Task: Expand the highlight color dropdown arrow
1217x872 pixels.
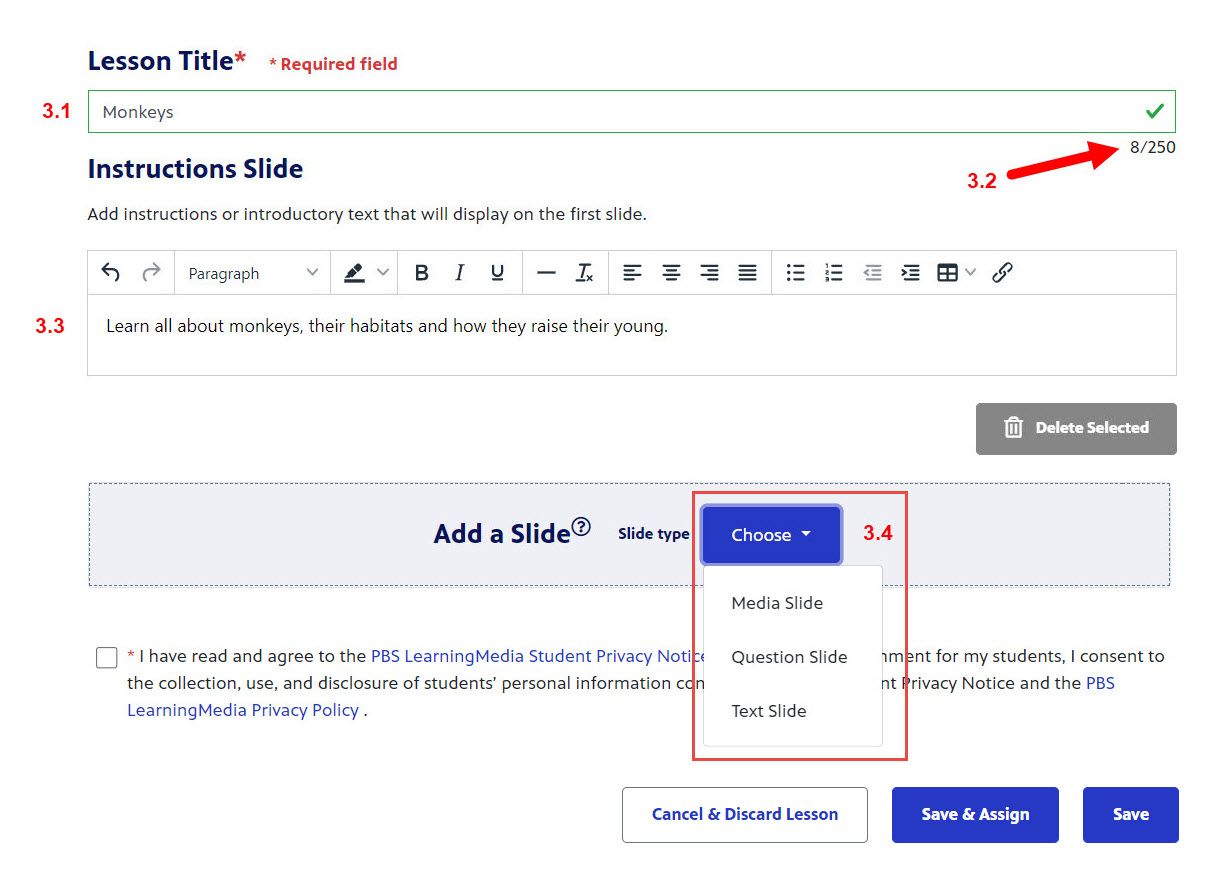Action: pos(382,273)
